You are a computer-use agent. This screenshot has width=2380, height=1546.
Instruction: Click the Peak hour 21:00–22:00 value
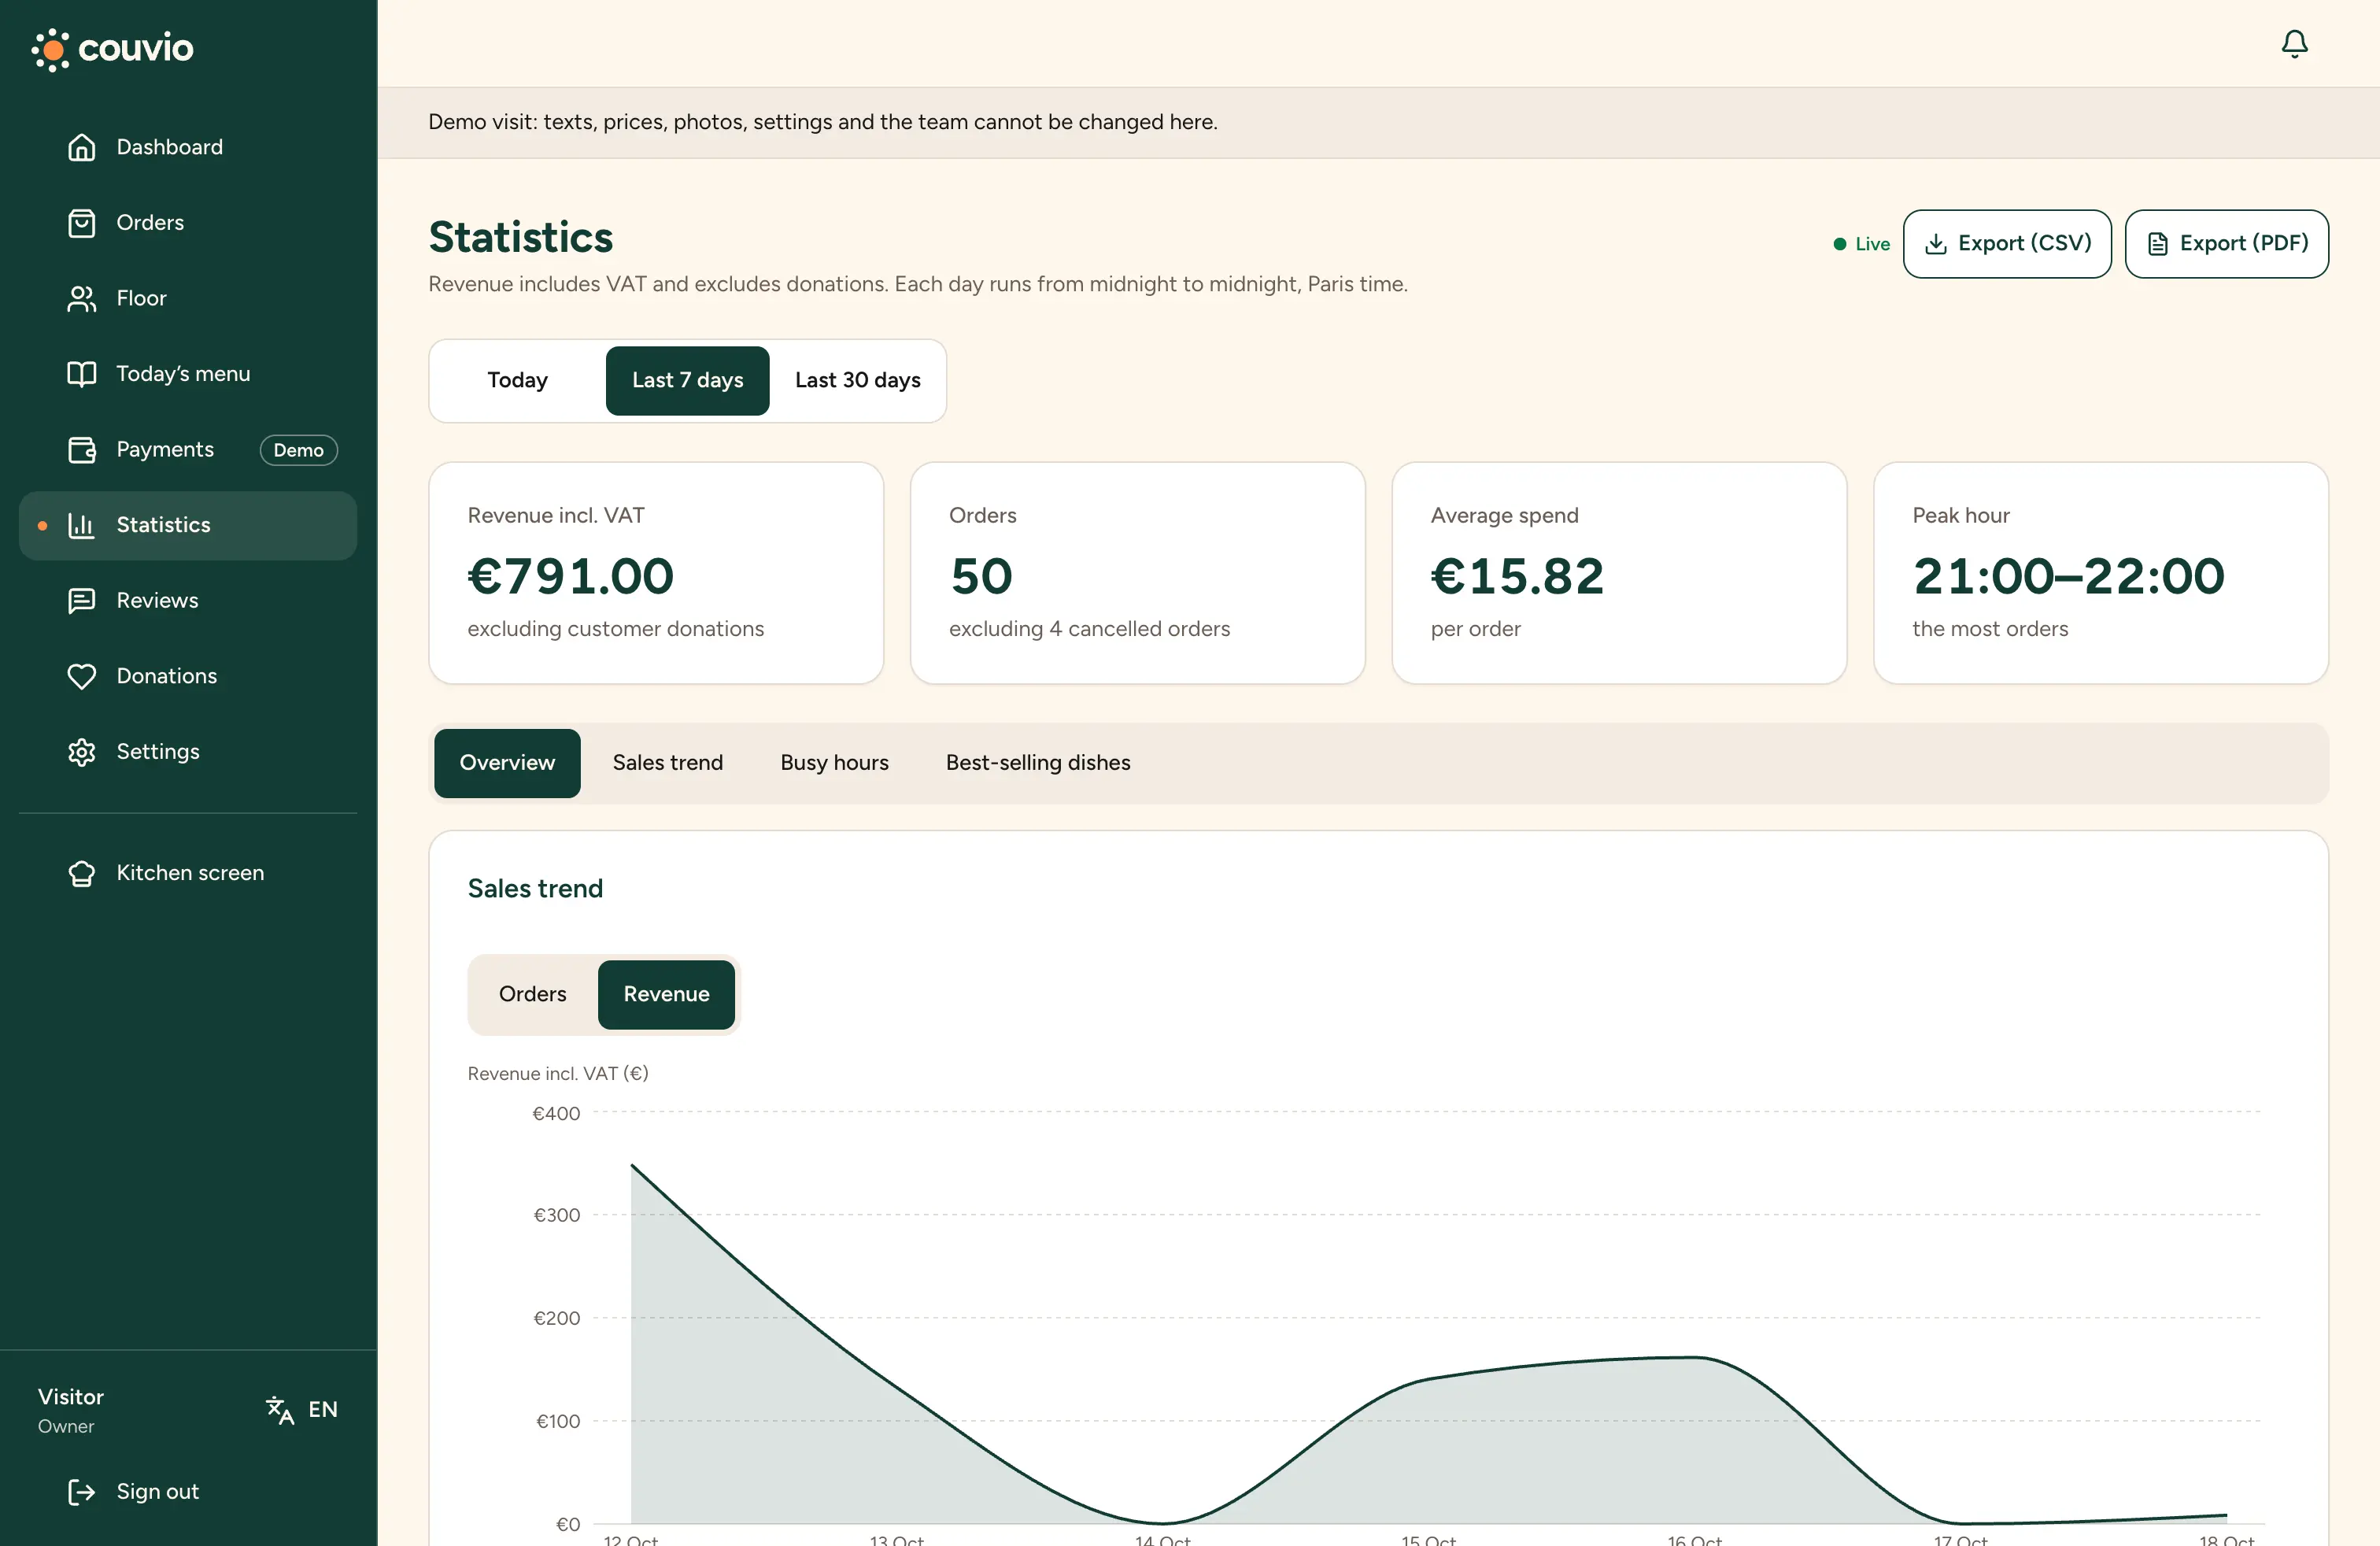click(x=2068, y=576)
